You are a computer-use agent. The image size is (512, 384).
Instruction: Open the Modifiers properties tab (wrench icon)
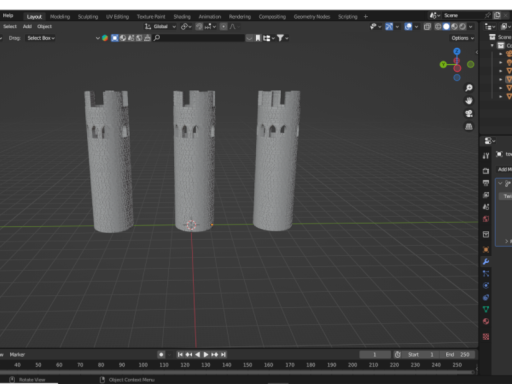click(486, 262)
